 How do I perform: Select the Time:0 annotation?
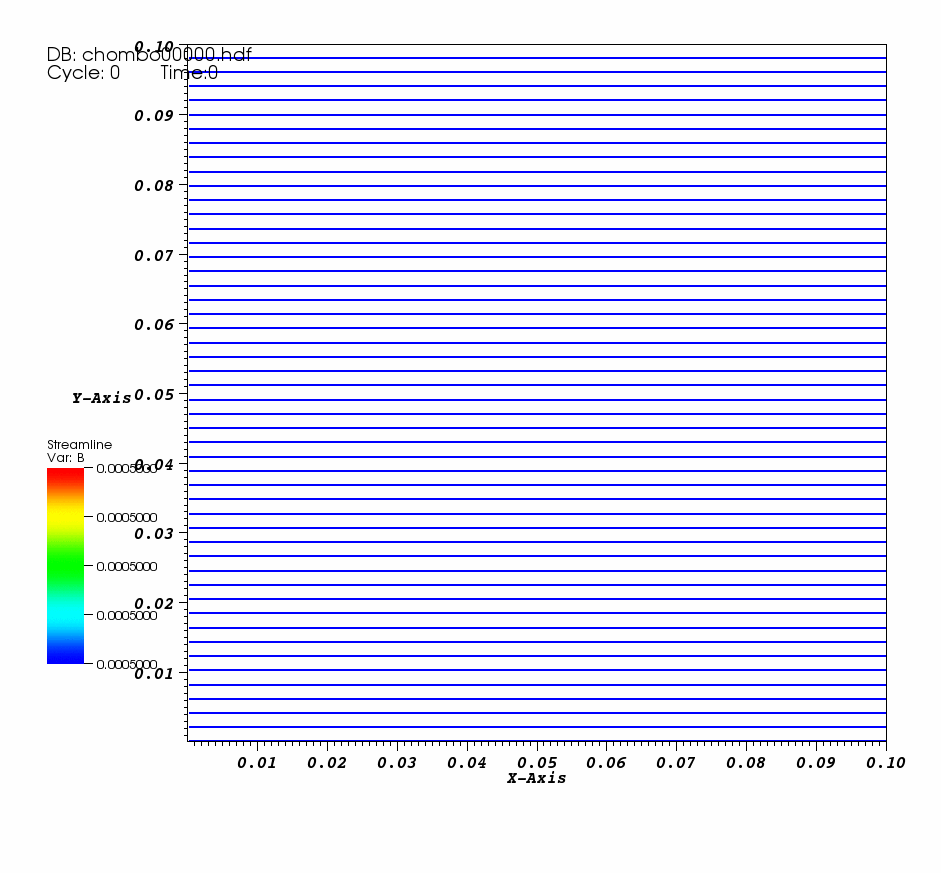(189, 73)
